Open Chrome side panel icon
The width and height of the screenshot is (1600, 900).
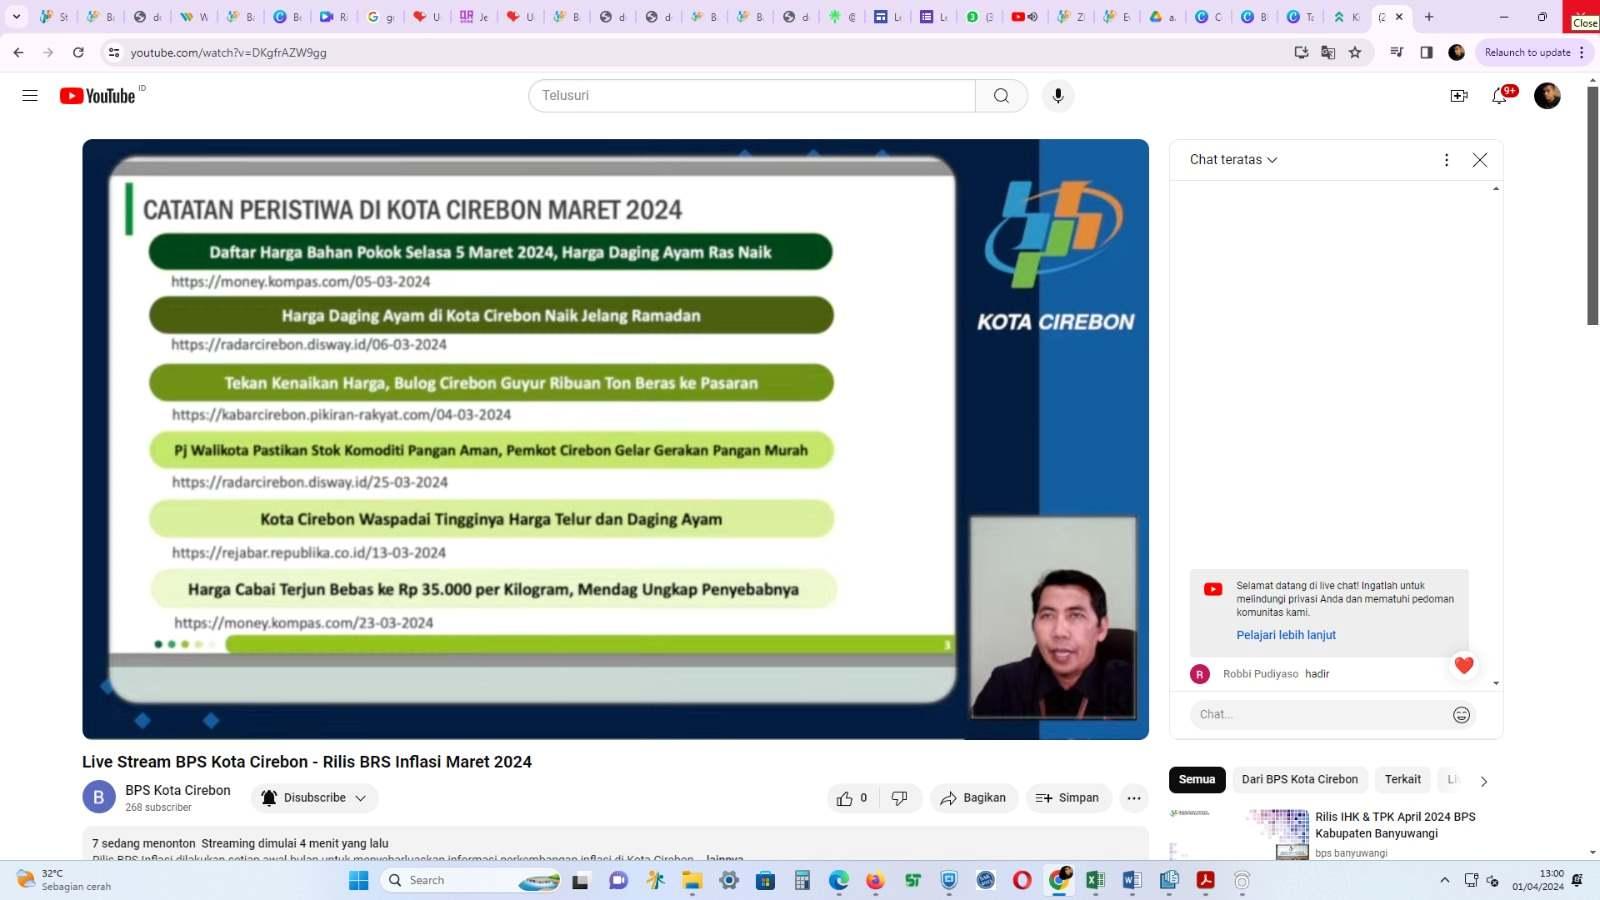click(x=1427, y=52)
